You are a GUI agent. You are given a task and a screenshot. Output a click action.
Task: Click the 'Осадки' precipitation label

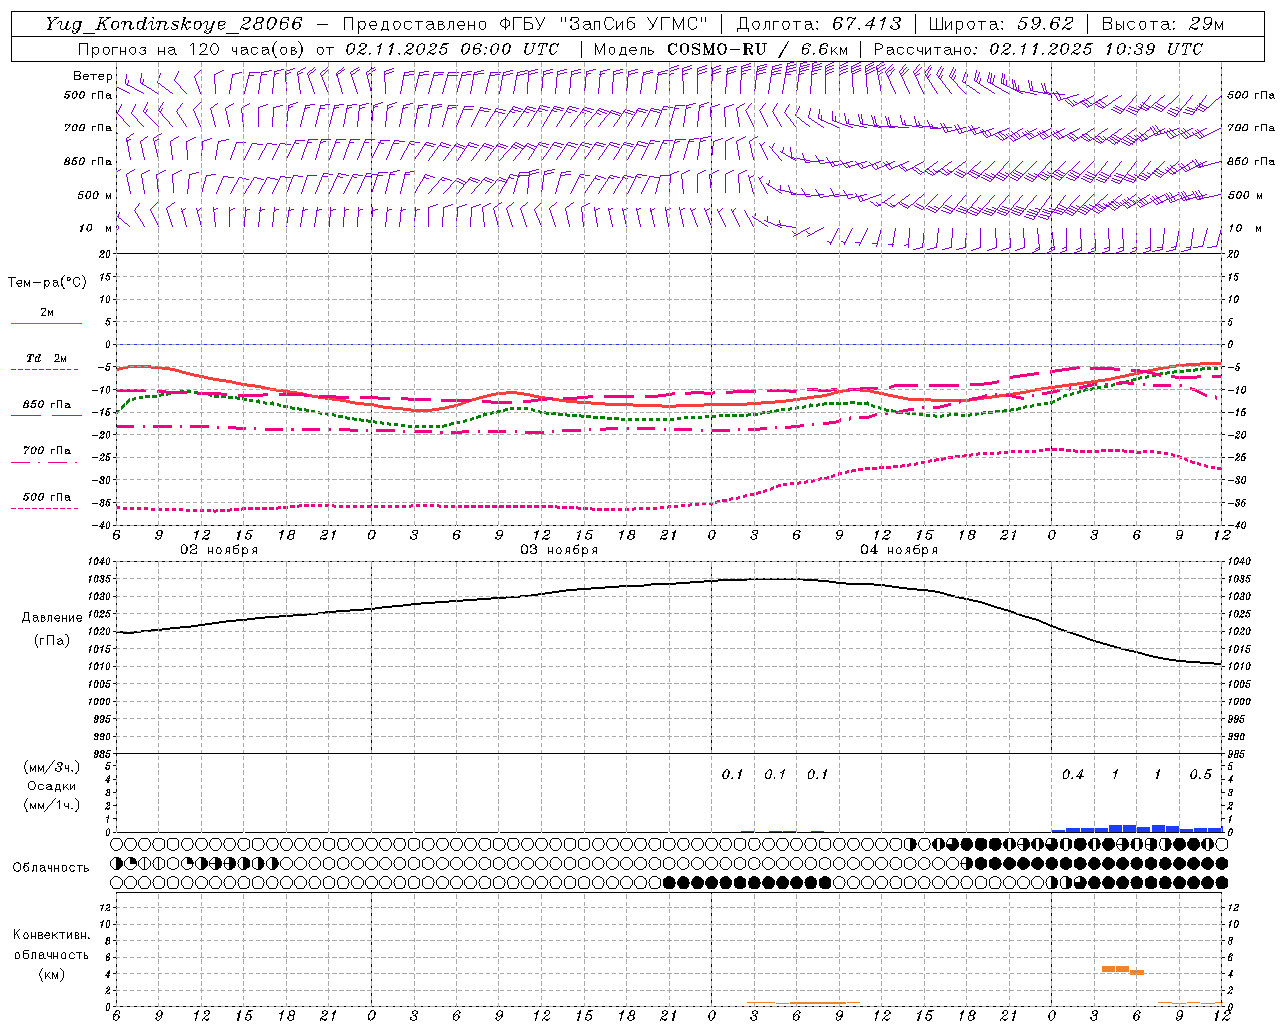point(52,786)
